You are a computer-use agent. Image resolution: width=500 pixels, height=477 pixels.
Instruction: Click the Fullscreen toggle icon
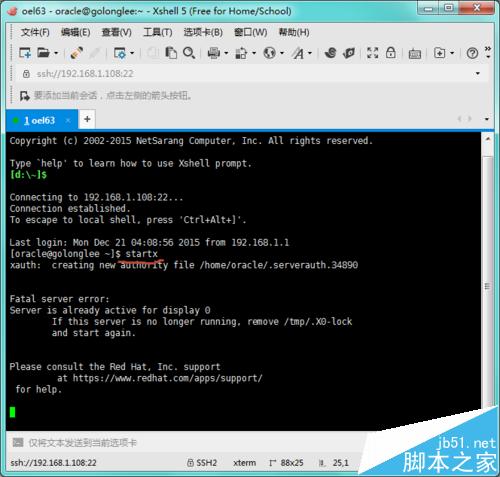tap(372, 53)
